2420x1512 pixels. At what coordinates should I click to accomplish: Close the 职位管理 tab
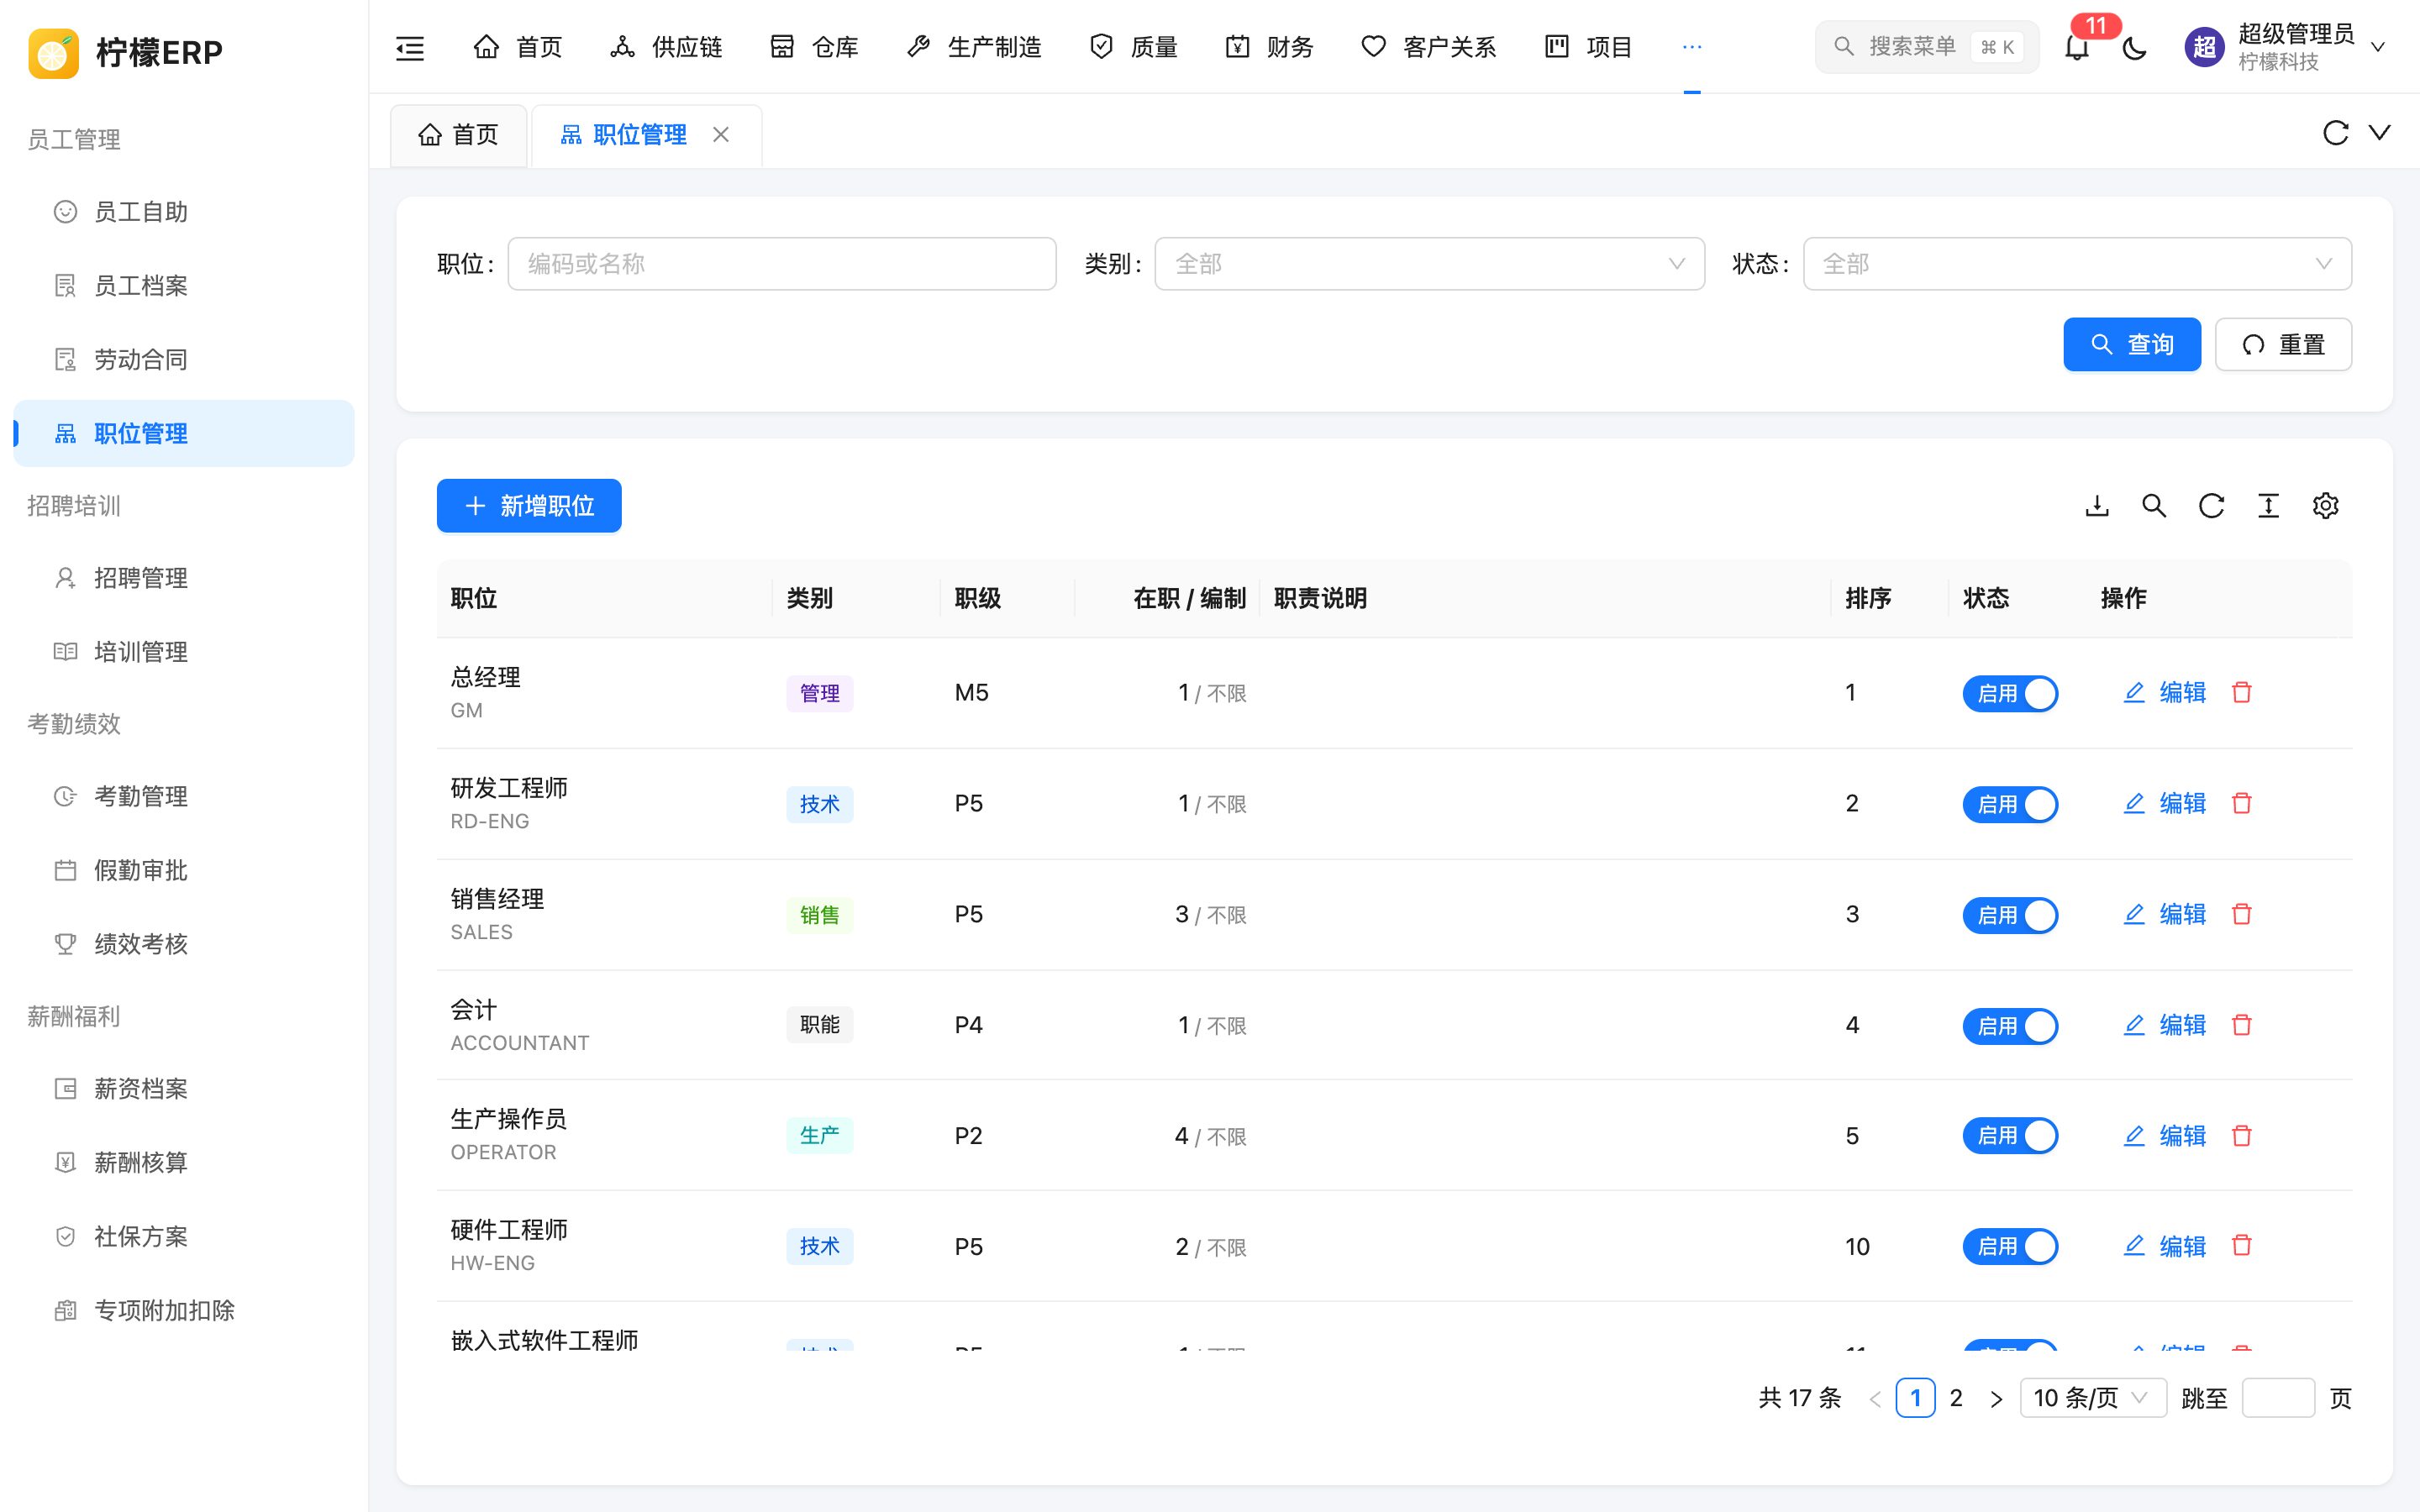721,134
